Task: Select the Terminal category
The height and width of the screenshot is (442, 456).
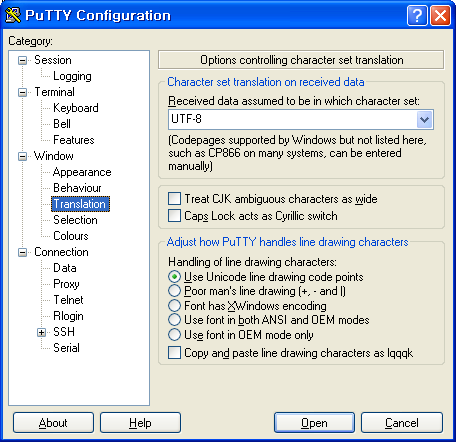Action: click(x=55, y=92)
